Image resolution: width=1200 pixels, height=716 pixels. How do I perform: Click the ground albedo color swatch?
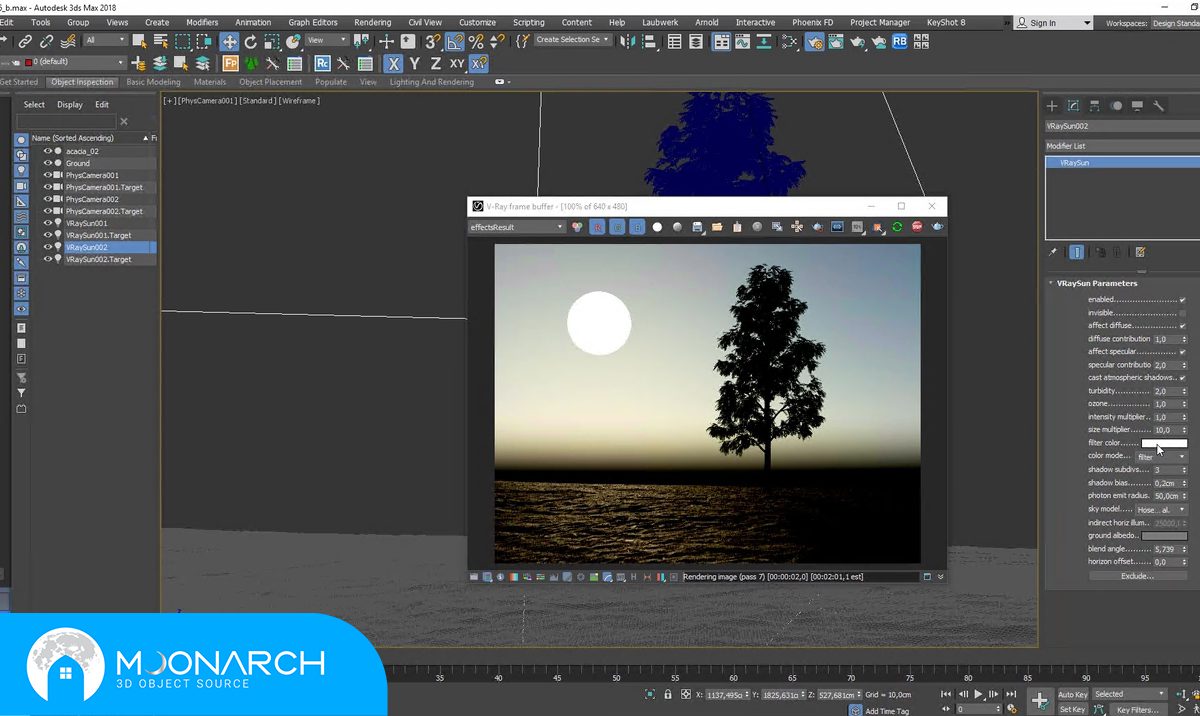point(1165,536)
